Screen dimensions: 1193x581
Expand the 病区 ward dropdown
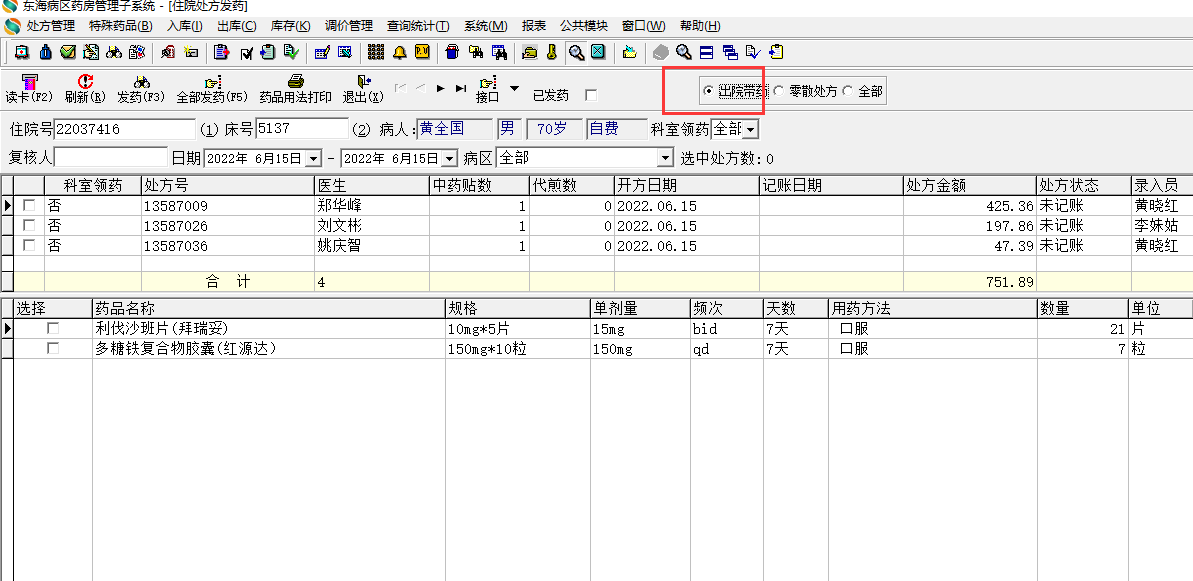(665, 158)
